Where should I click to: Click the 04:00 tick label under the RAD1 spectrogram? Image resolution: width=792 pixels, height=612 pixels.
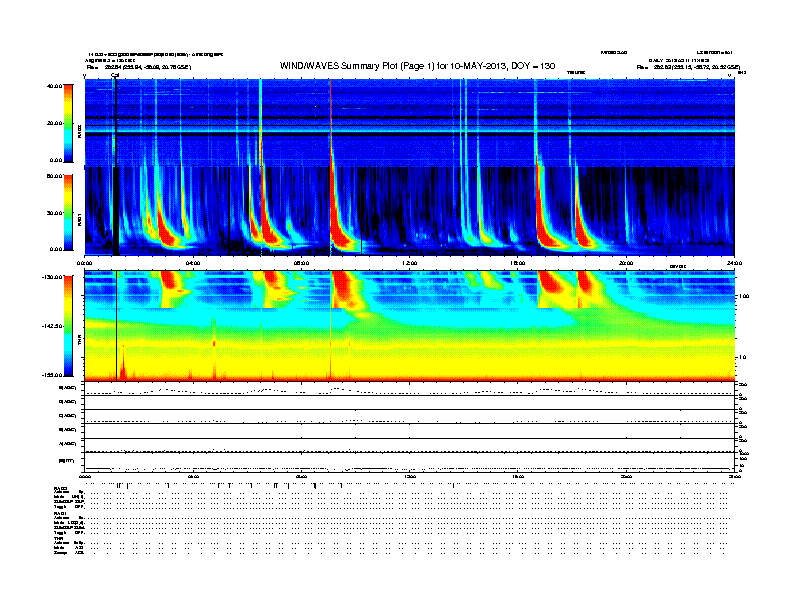tap(193, 263)
